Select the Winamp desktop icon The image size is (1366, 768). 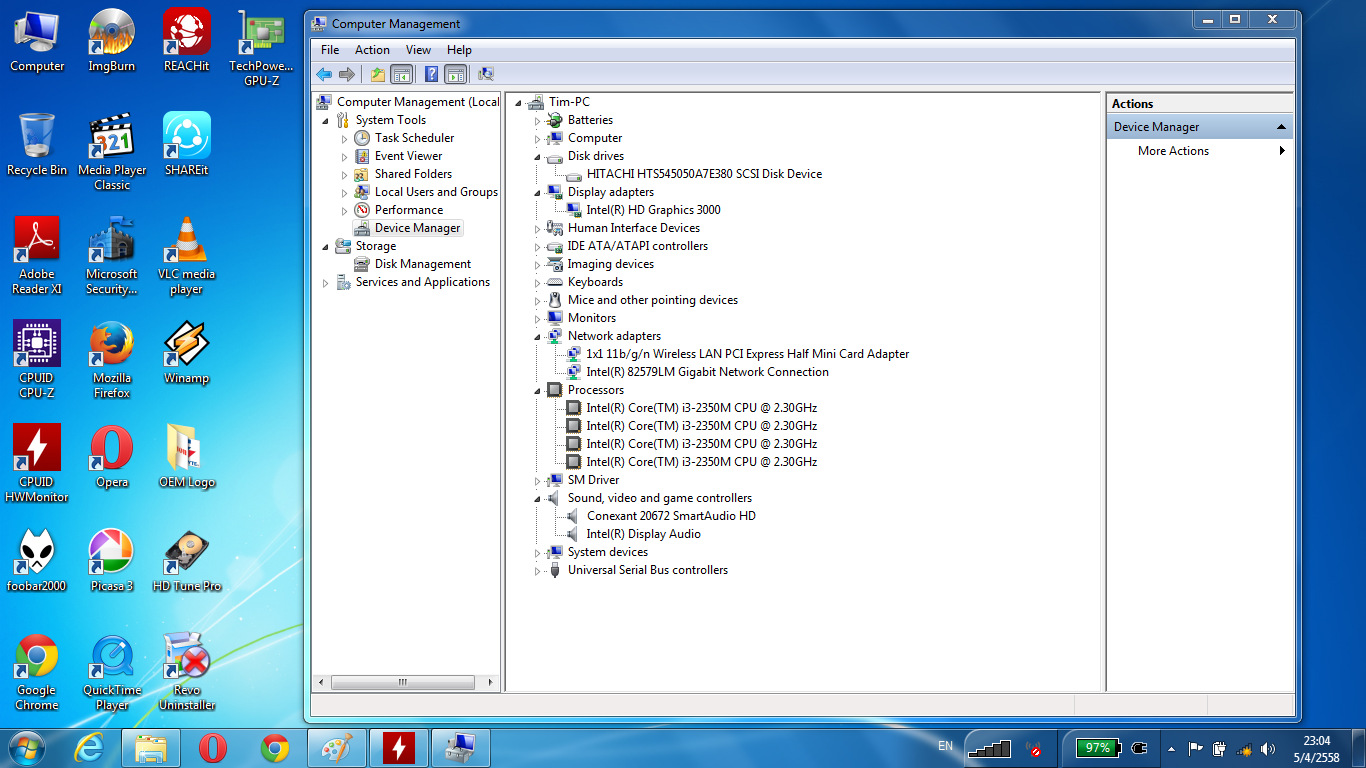click(186, 354)
